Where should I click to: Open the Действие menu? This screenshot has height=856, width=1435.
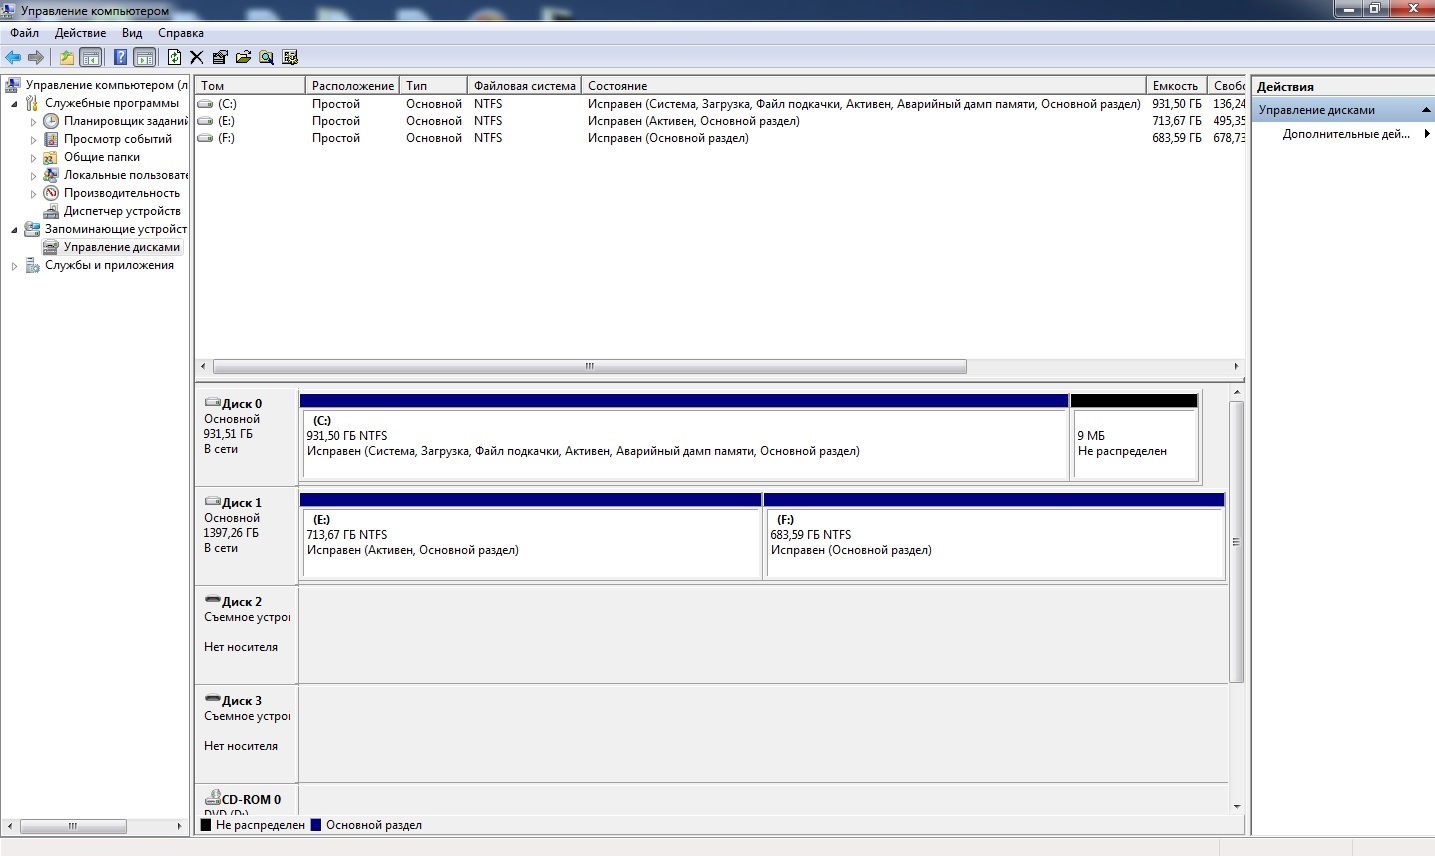(80, 33)
